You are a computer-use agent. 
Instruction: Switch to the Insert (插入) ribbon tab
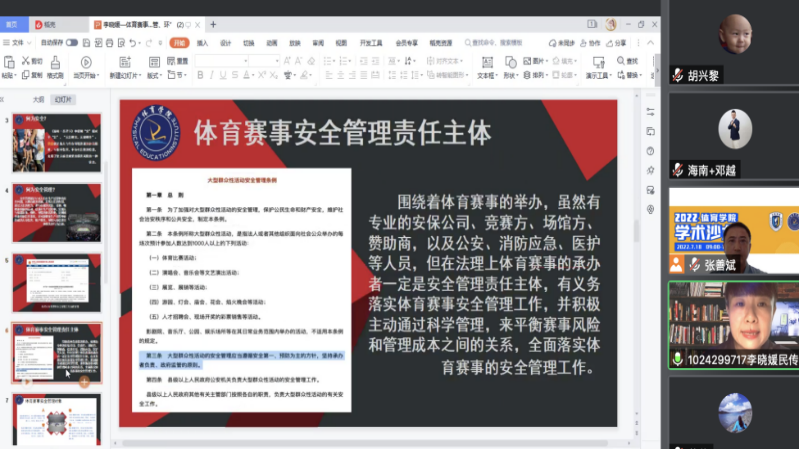click(x=202, y=43)
